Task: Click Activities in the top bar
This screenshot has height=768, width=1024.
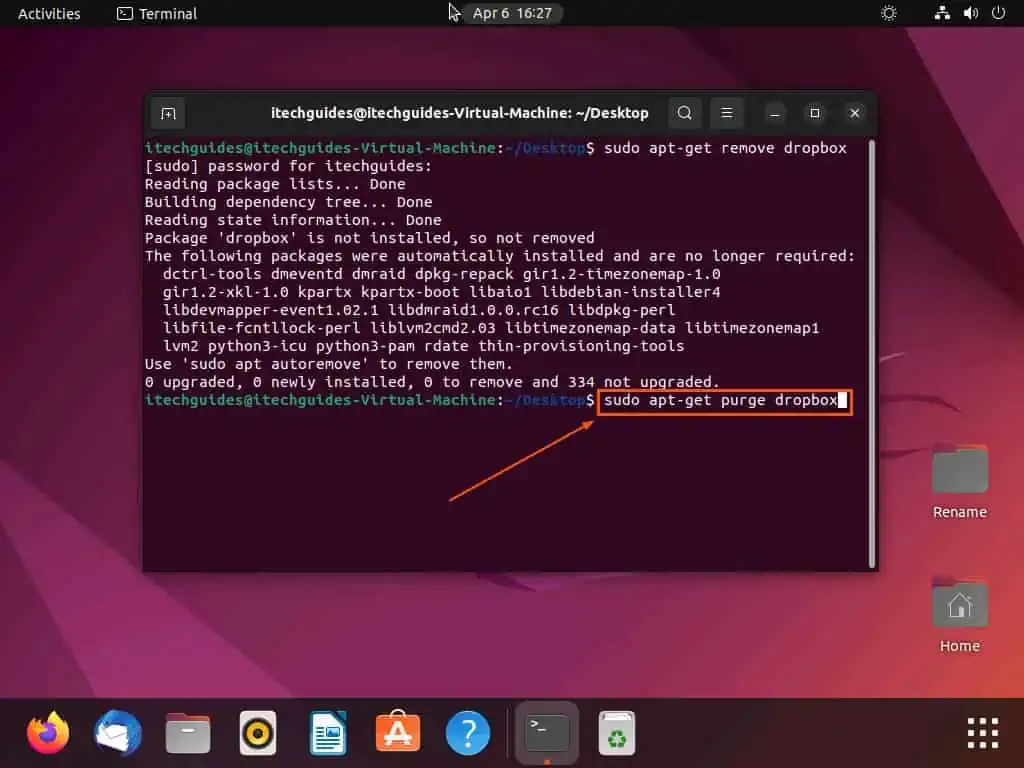Action: click(x=47, y=13)
